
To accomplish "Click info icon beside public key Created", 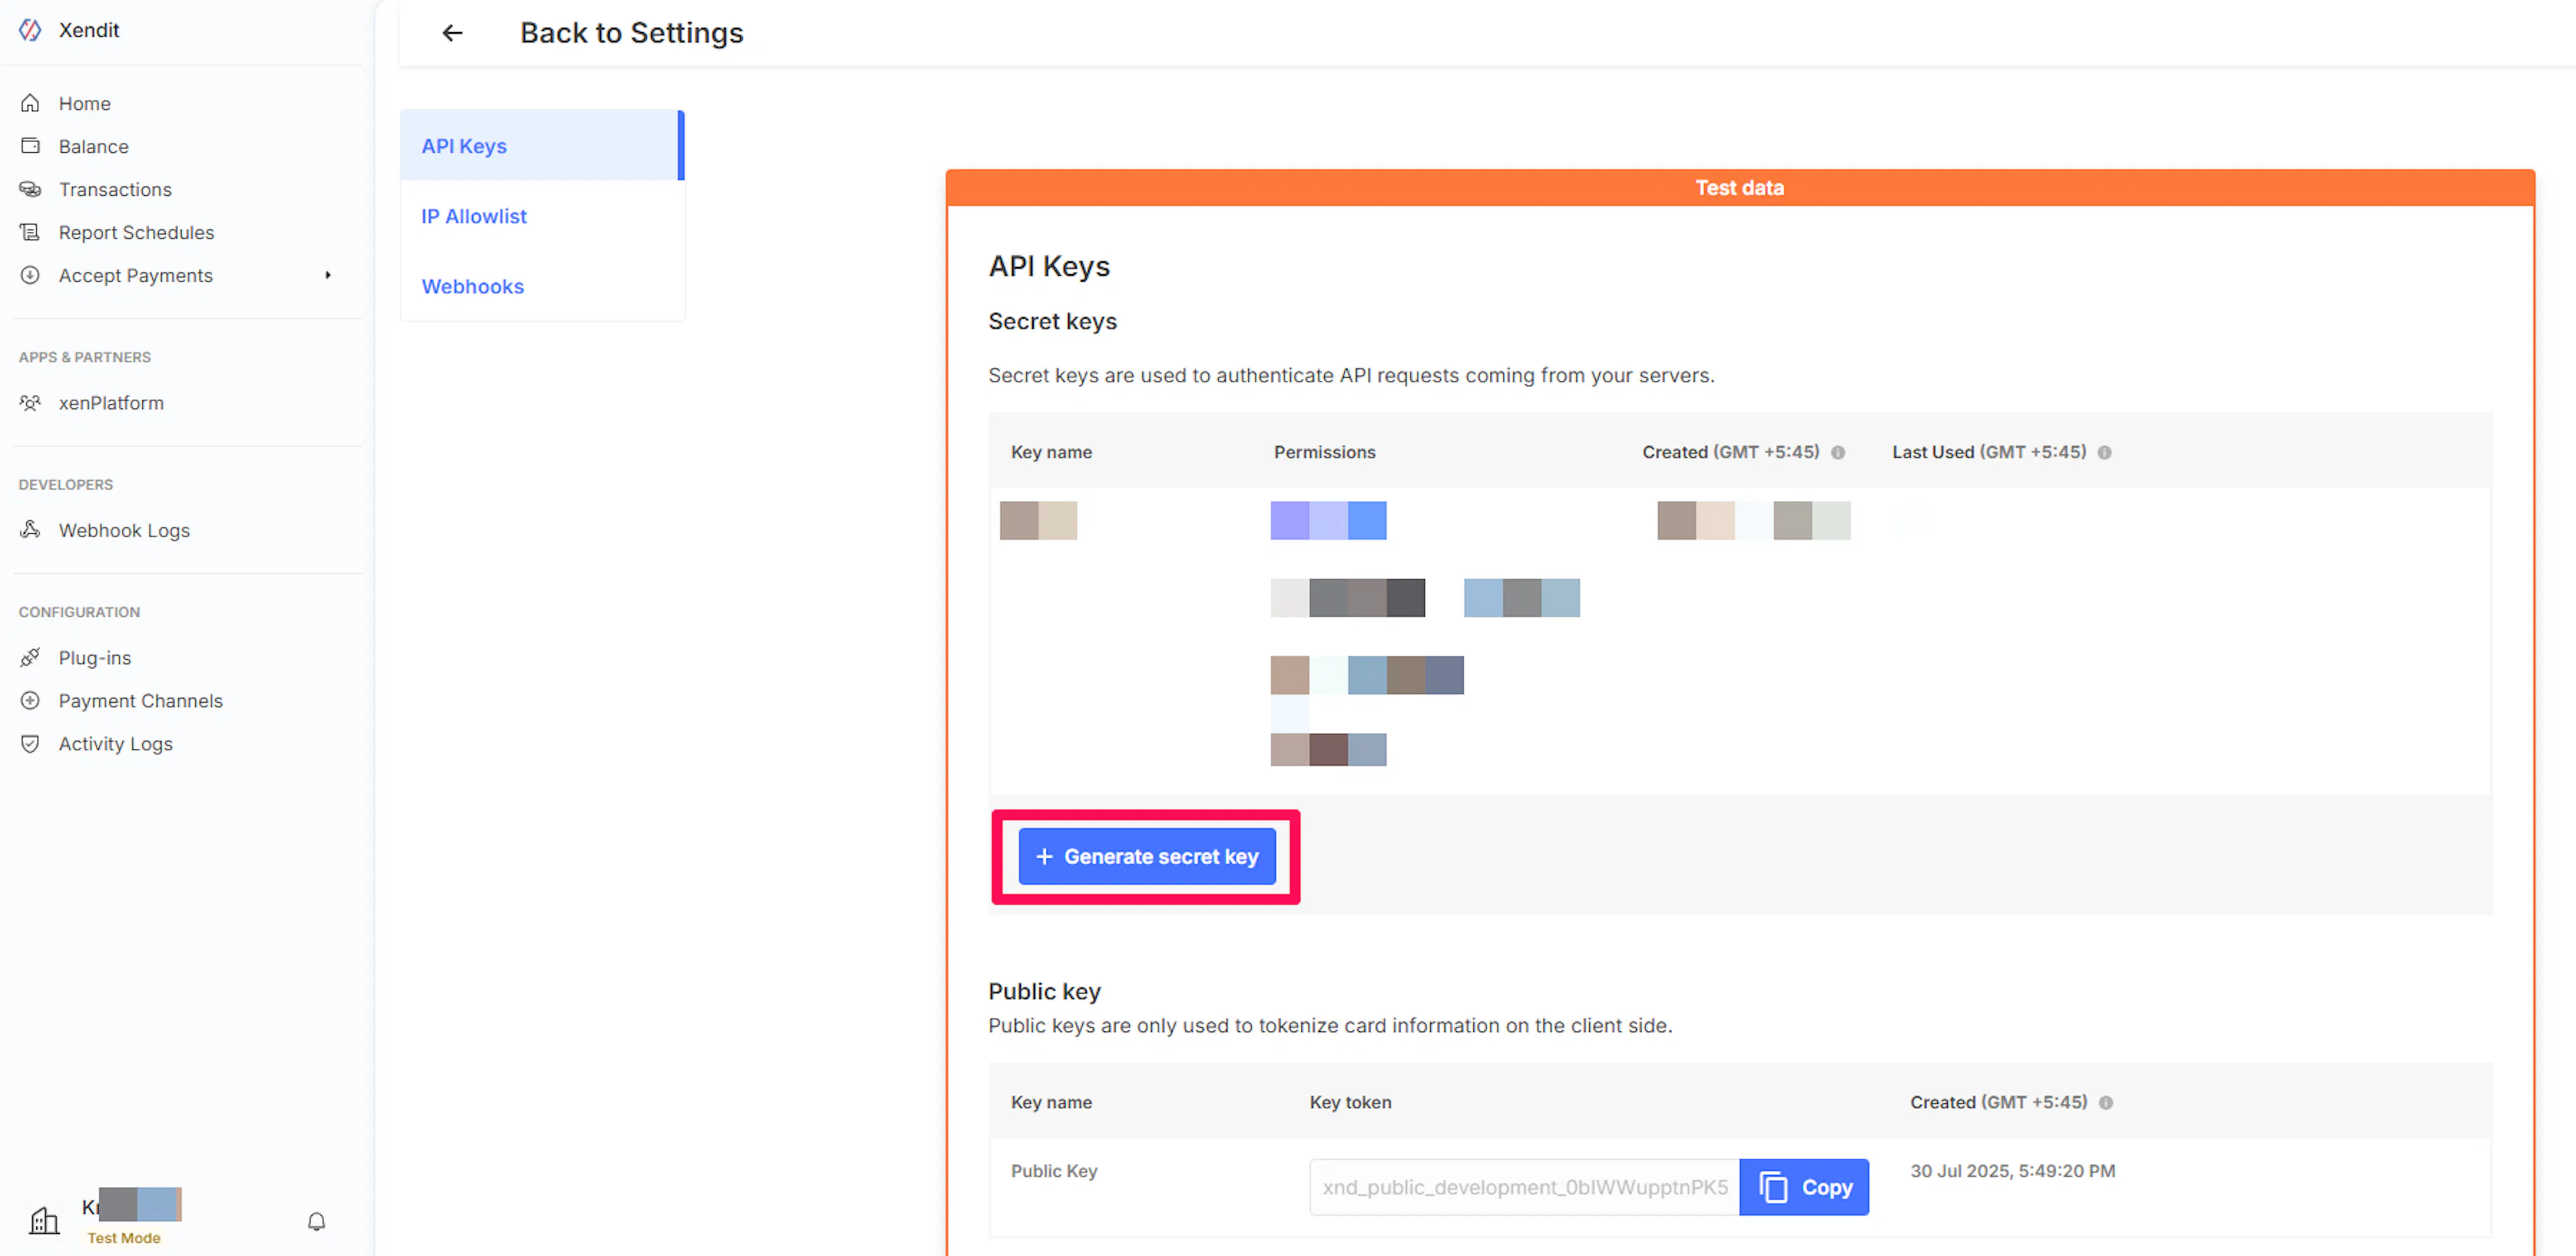I will tap(2105, 1102).
